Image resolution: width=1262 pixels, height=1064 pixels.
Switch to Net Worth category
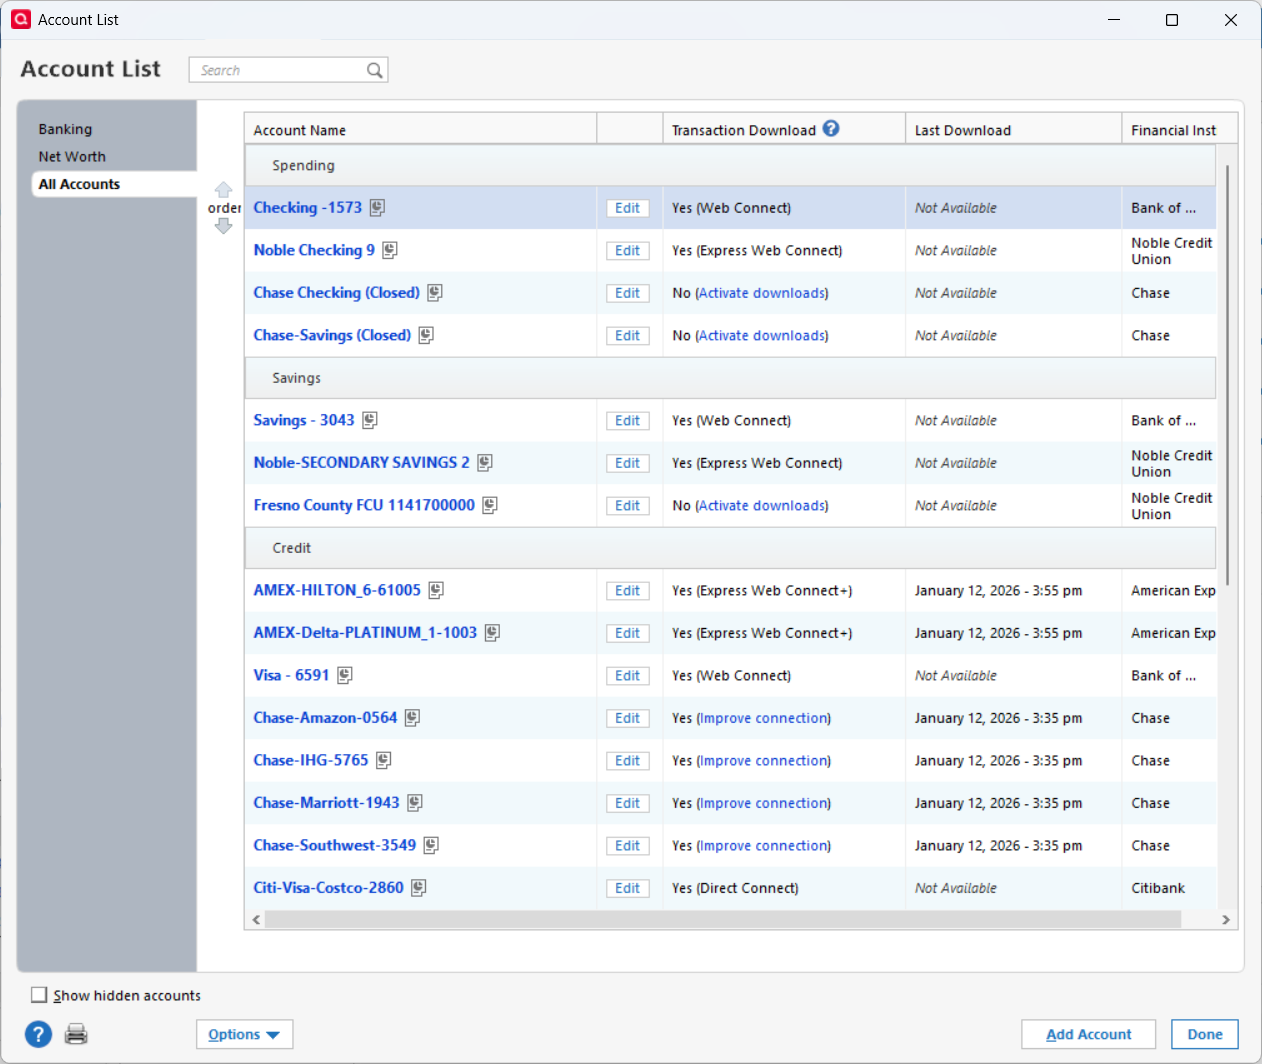(x=72, y=157)
